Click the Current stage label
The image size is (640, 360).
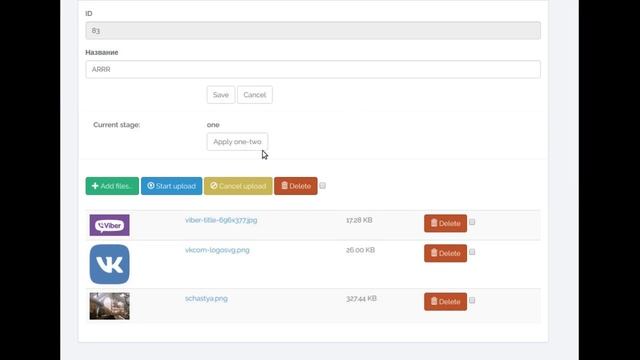[x=117, y=125]
